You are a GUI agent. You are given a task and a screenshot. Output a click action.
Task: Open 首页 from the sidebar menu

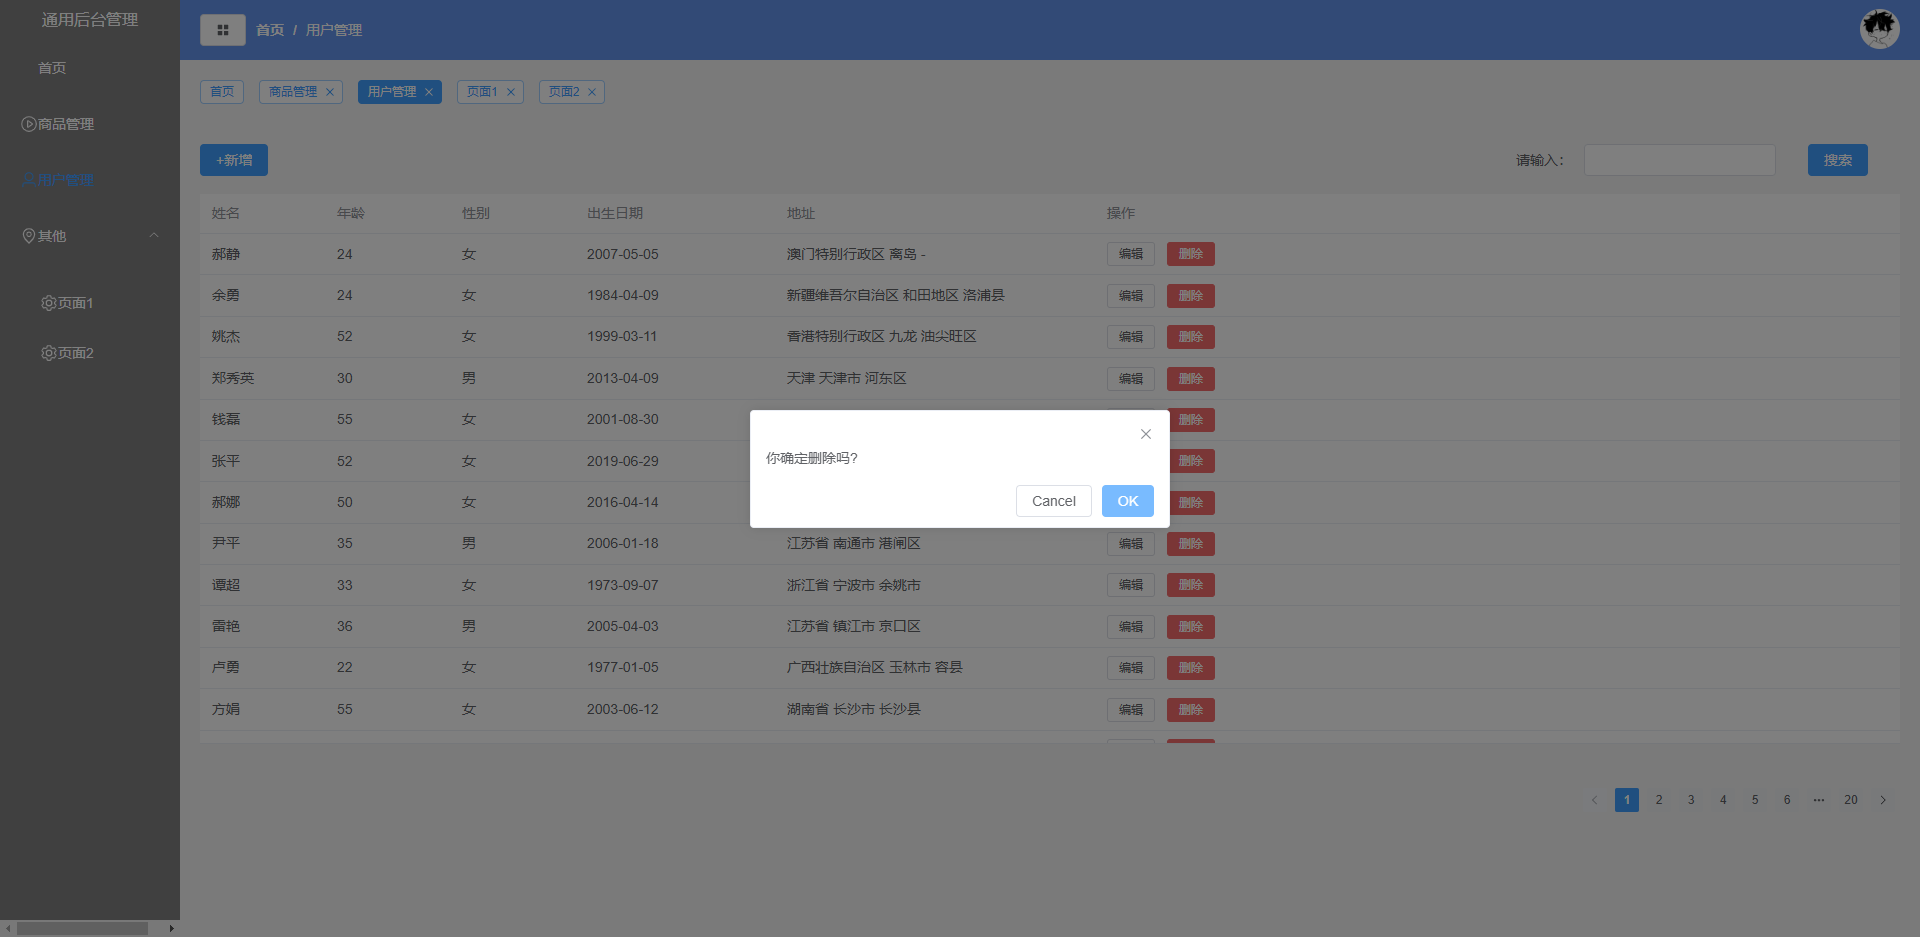tap(51, 68)
